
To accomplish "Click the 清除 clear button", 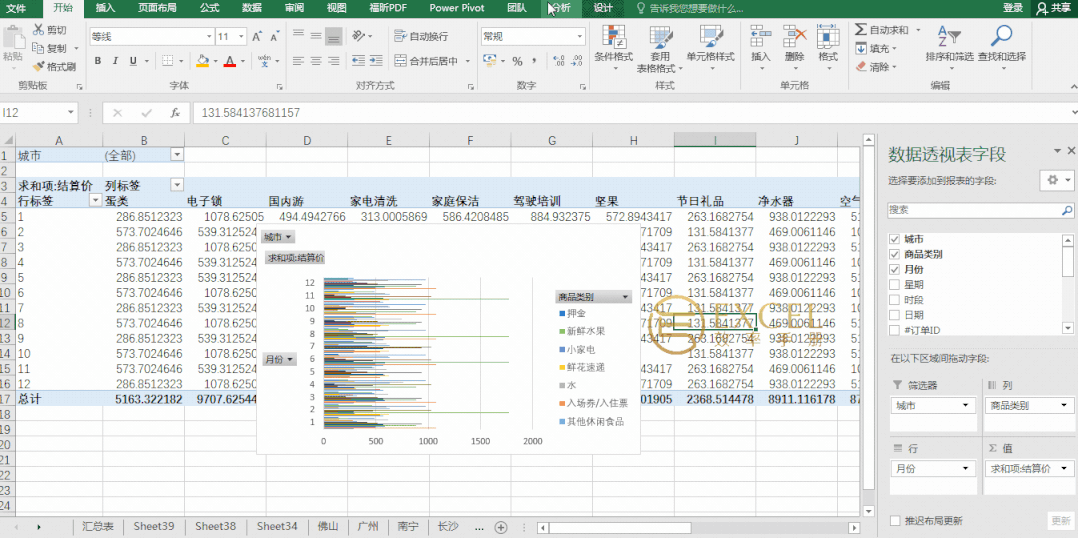I will tap(874, 67).
